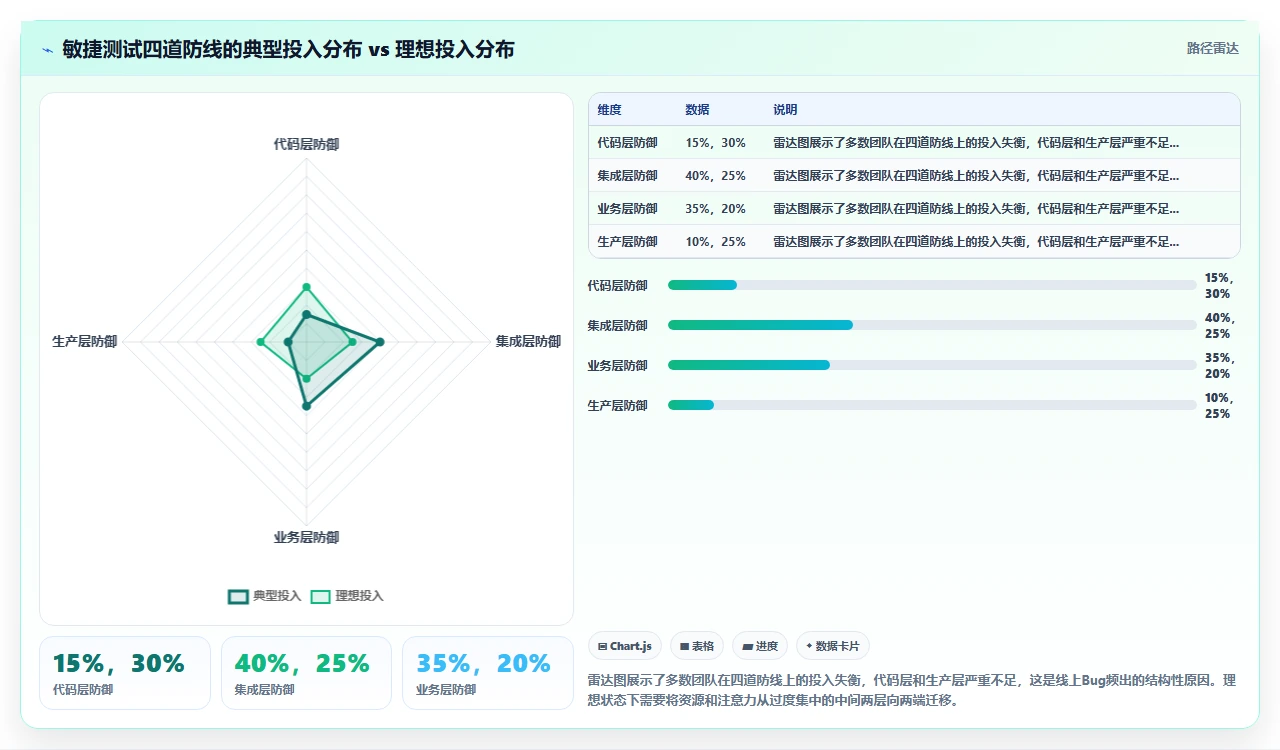The image size is (1280, 750).
Task: Toggle the 典型投入 legend swatch
Action: [x=238, y=596]
